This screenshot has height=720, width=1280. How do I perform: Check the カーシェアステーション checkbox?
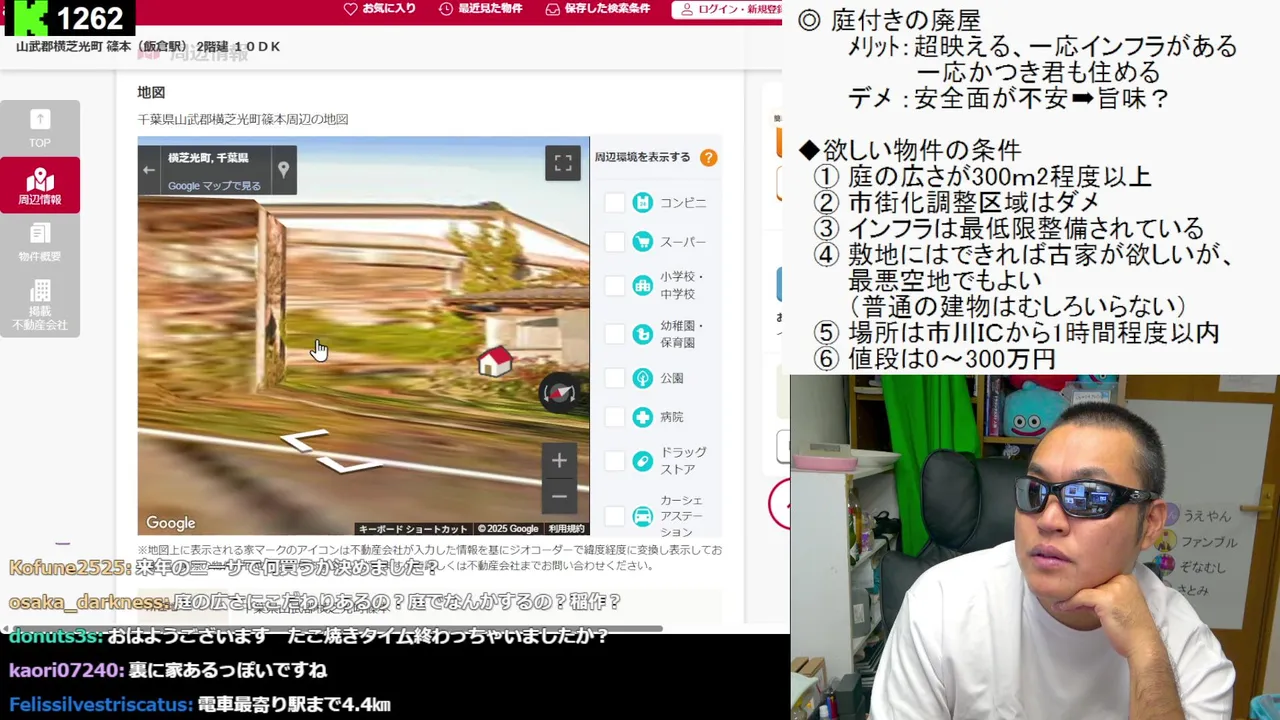(x=614, y=516)
